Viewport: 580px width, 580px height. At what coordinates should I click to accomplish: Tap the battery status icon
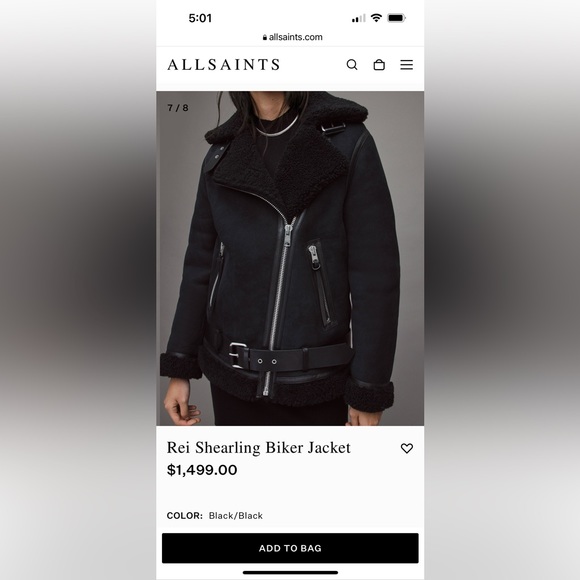[x=396, y=18]
